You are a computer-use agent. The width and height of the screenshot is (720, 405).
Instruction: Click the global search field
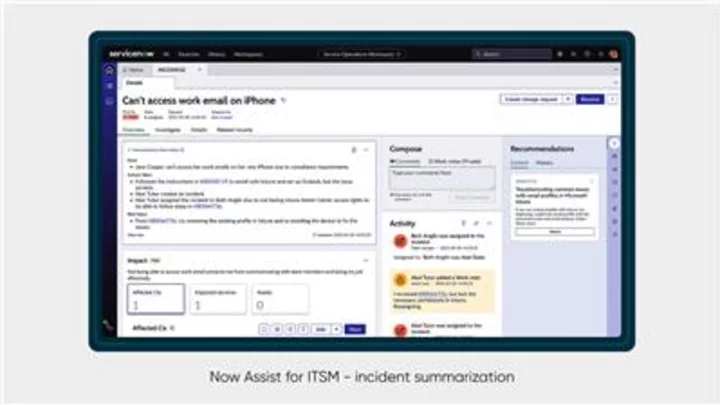[512, 54]
